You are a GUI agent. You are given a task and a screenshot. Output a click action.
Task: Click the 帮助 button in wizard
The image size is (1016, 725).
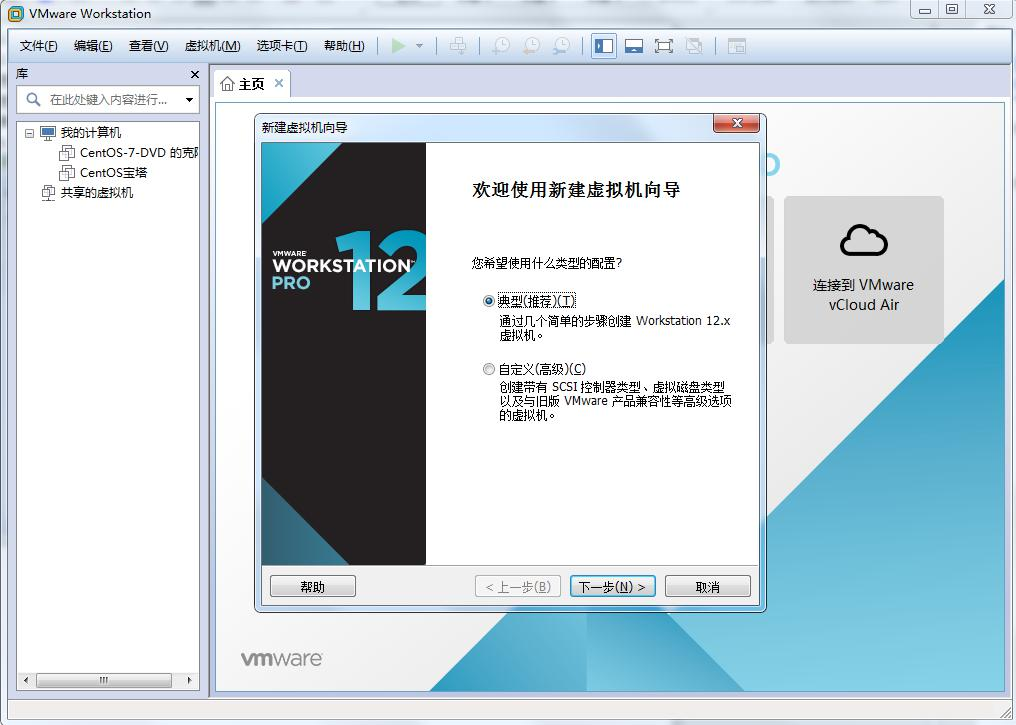pyautogui.click(x=313, y=586)
